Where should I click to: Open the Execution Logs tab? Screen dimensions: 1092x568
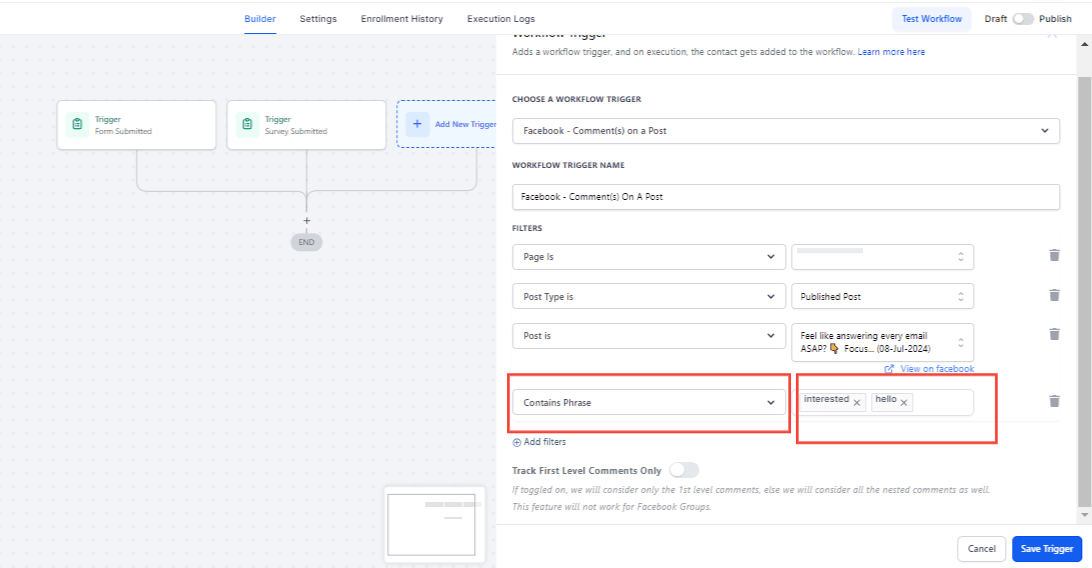click(x=501, y=19)
